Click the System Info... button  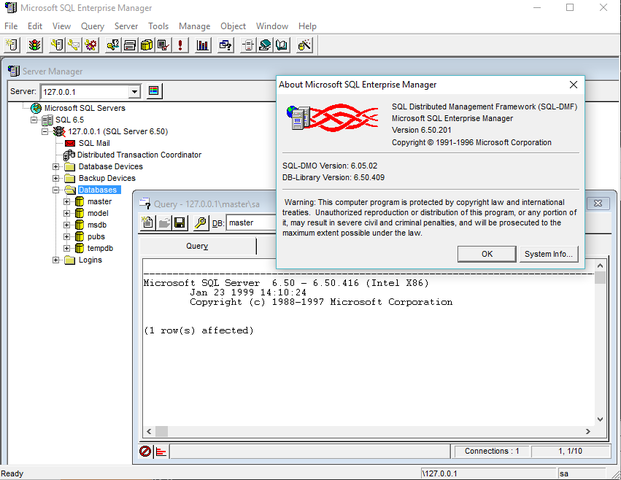pyautogui.click(x=549, y=254)
